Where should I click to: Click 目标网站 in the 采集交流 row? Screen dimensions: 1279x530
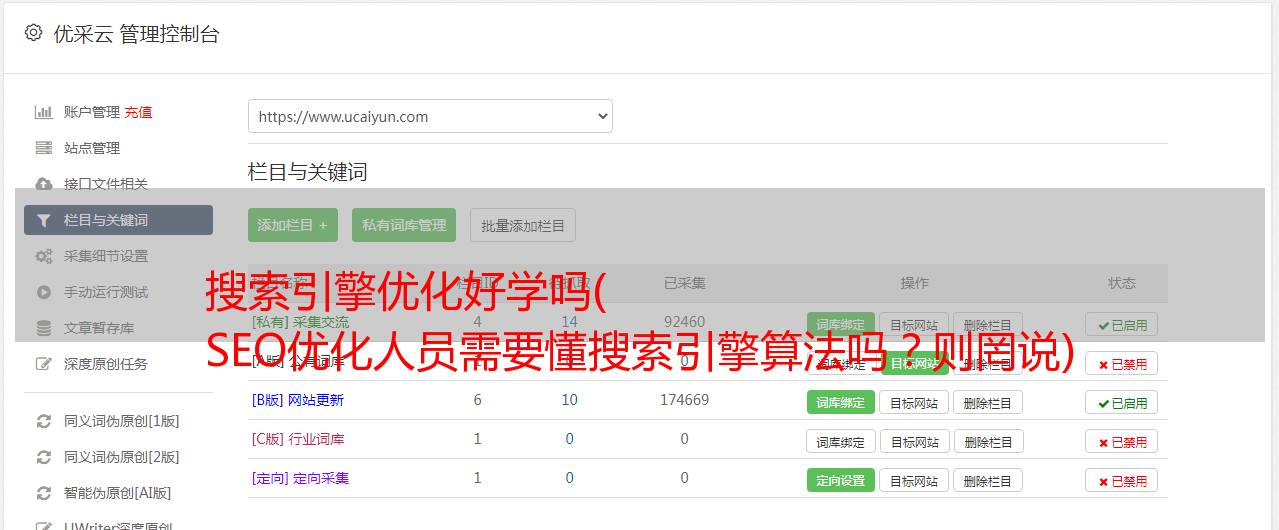pos(914,324)
